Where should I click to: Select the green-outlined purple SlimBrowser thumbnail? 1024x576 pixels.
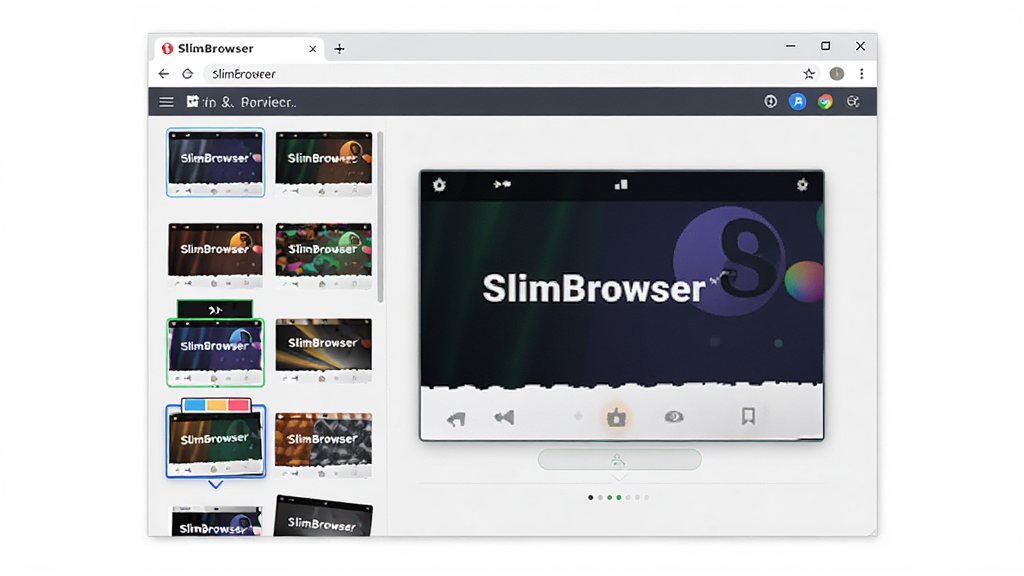pyautogui.click(x=216, y=353)
